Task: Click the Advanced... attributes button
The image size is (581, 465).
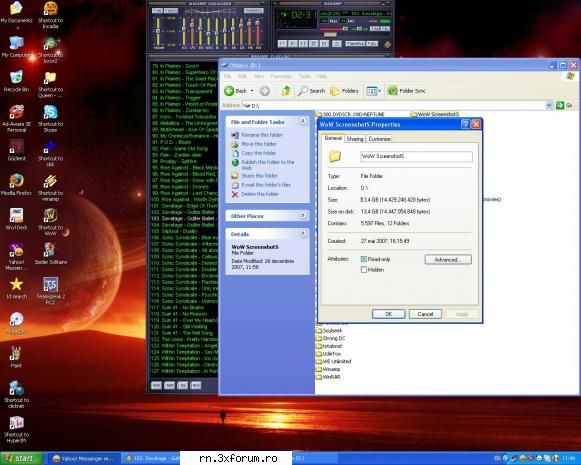Action: [x=448, y=260]
